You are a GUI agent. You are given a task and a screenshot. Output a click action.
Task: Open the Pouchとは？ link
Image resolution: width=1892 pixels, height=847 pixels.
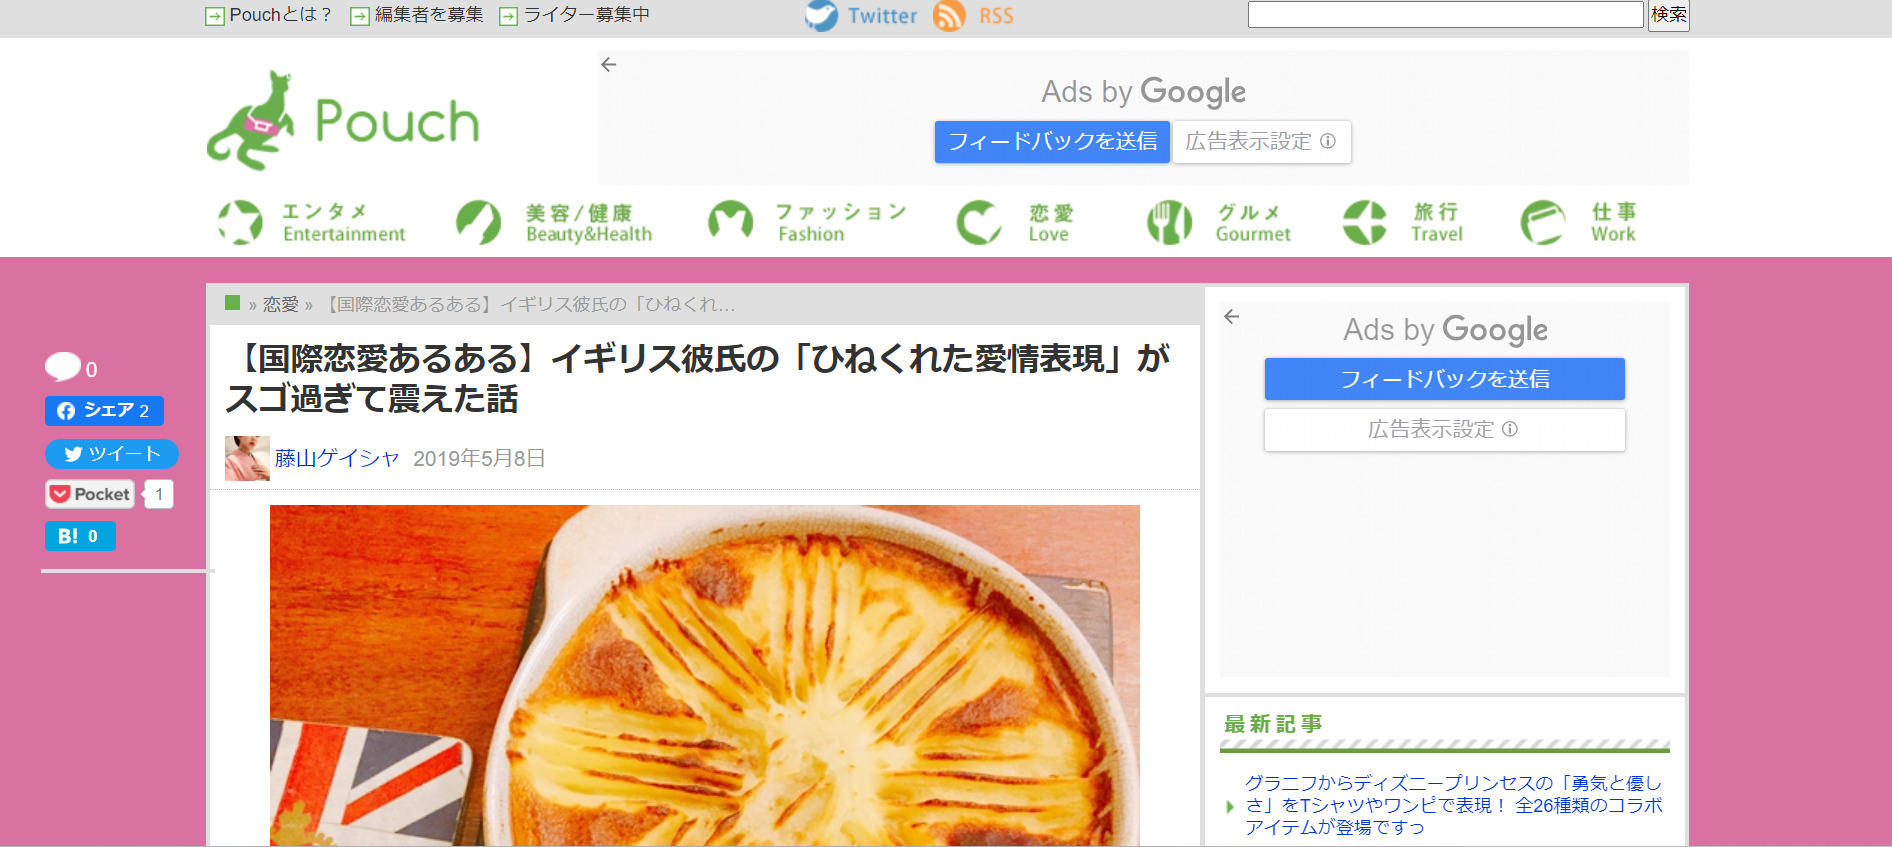(x=280, y=15)
